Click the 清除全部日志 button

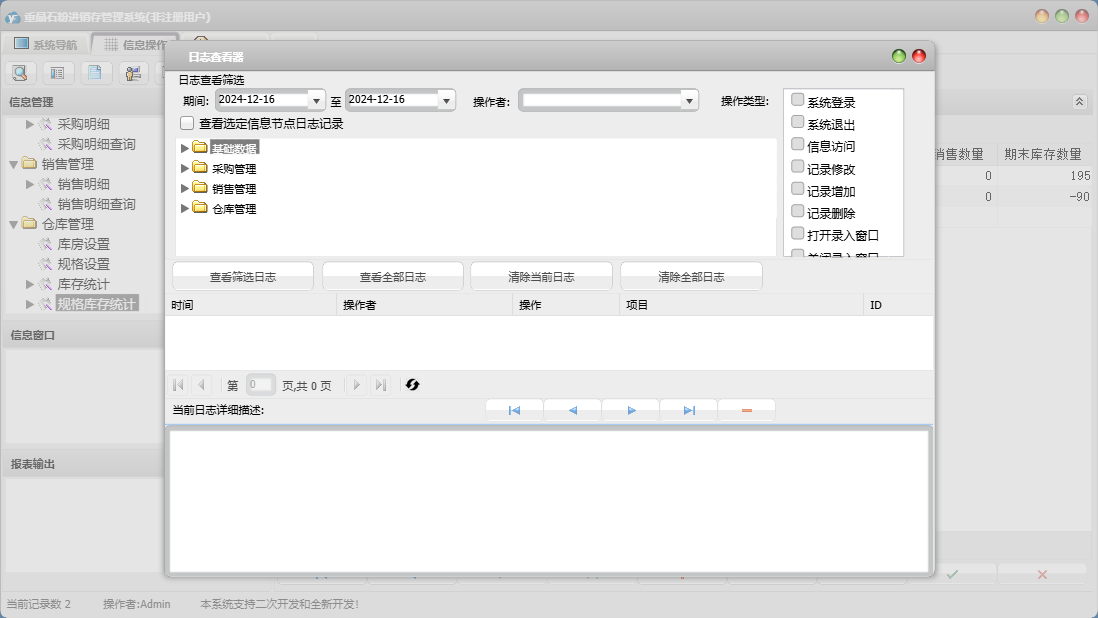pos(691,276)
